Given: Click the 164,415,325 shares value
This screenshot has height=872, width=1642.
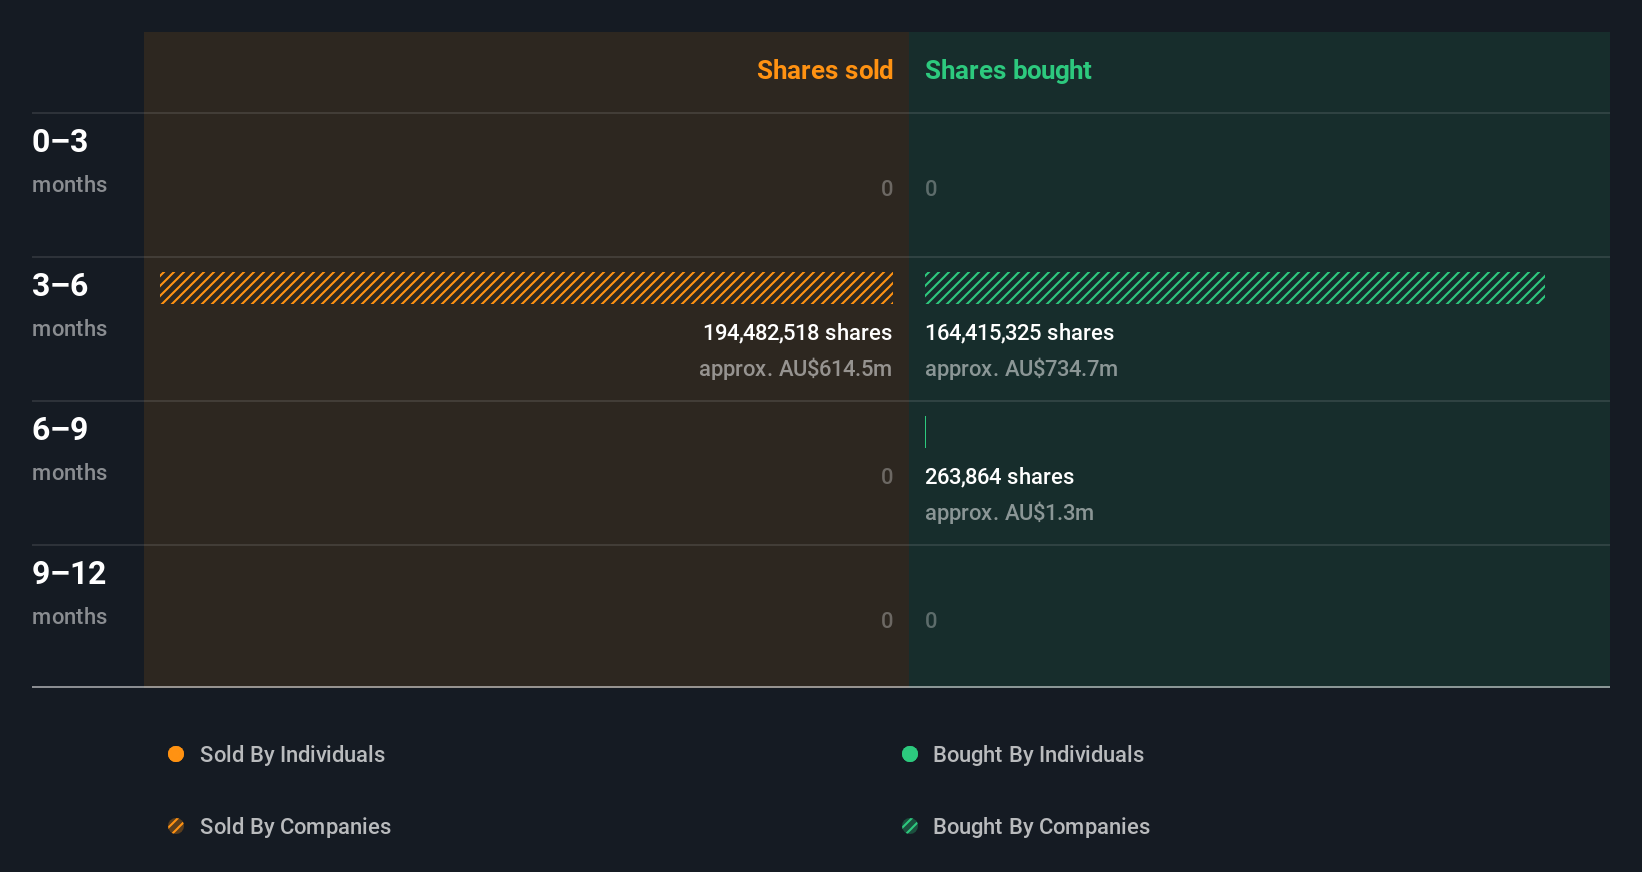Looking at the screenshot, I should (x=1019, y=332).
